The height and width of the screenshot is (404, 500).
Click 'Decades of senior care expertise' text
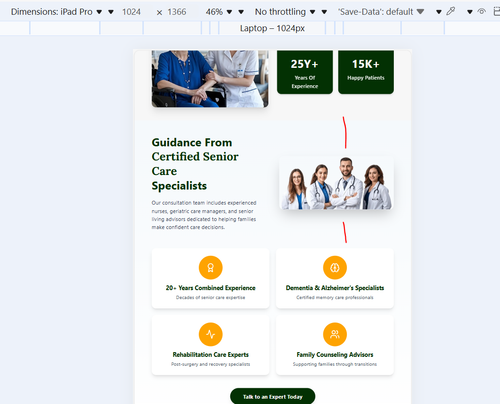tap(211, 297)
